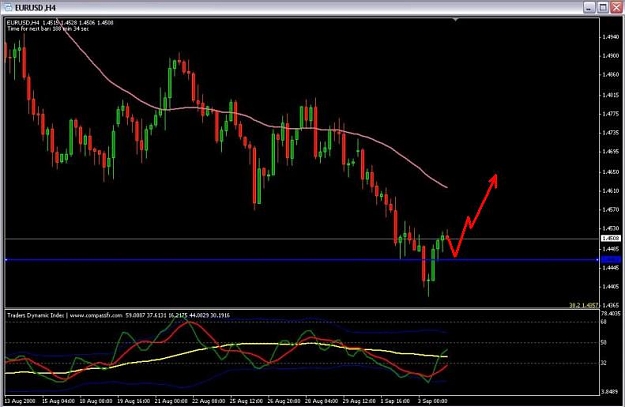Click time axis label 26 Aug 20:00
This screenshot has width=625, height=407.
(284, 401)
